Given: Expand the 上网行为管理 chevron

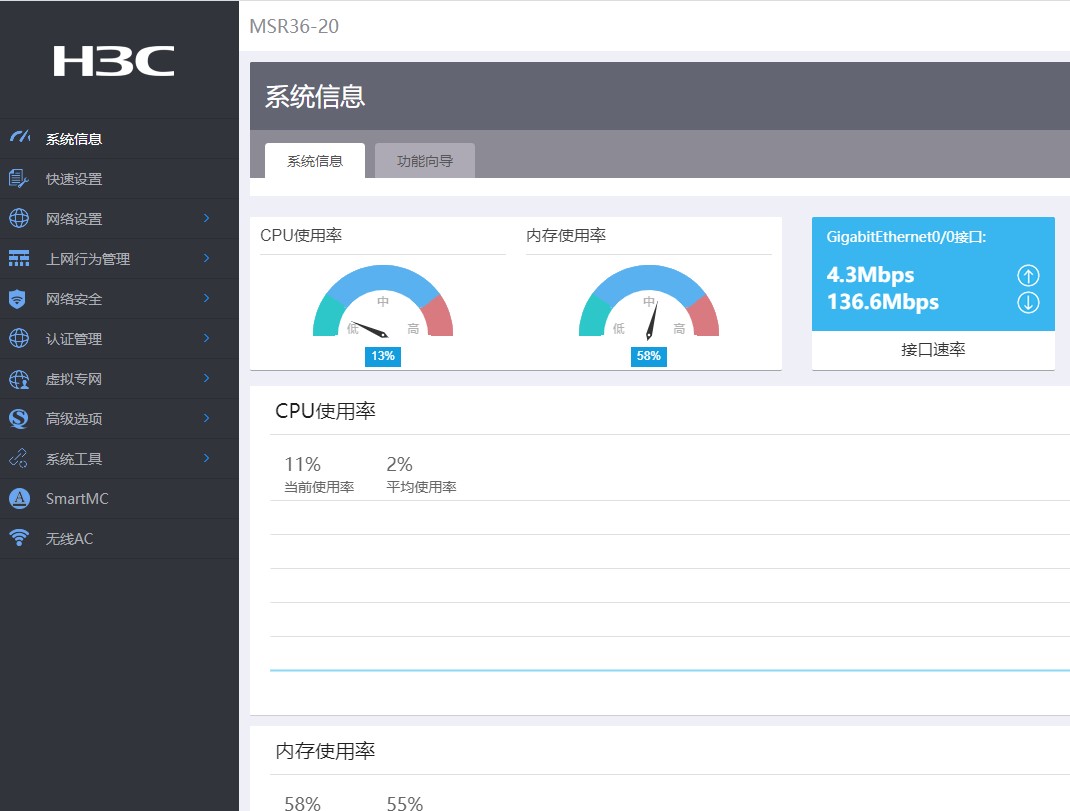Looking at the screenshot, I should tap(207, 258).
